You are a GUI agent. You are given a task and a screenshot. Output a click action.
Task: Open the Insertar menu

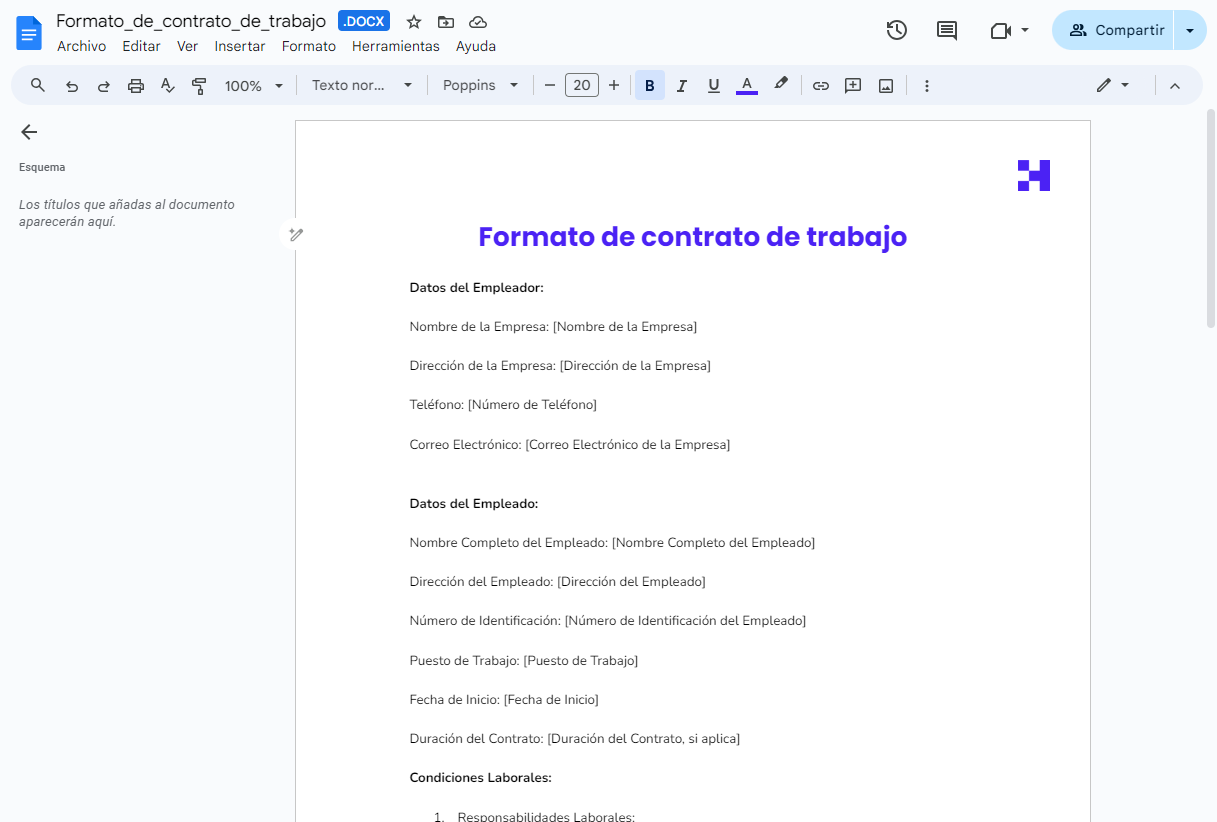click(x=240, y=46)
